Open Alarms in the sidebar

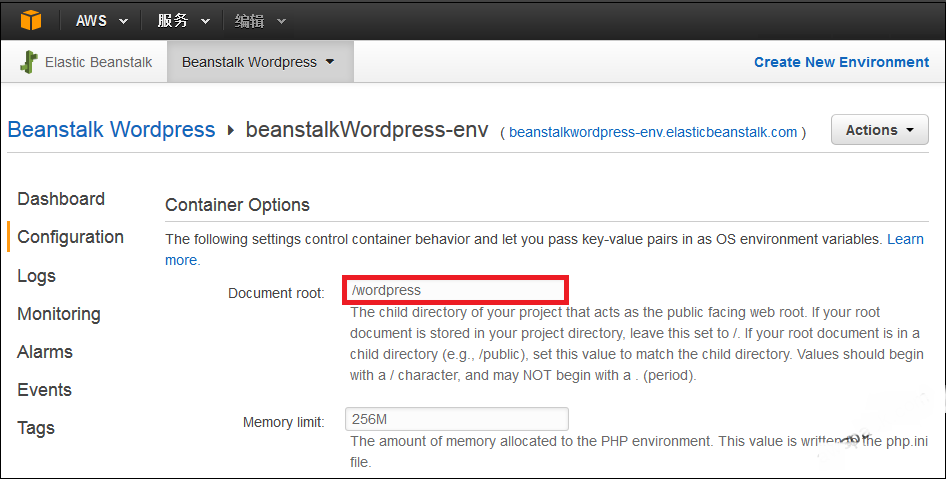pyautogui.click(x=45, y=352)
